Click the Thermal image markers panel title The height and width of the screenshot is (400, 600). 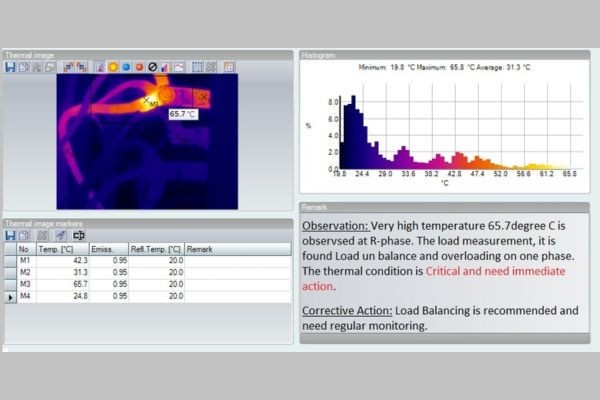(44, 224)
